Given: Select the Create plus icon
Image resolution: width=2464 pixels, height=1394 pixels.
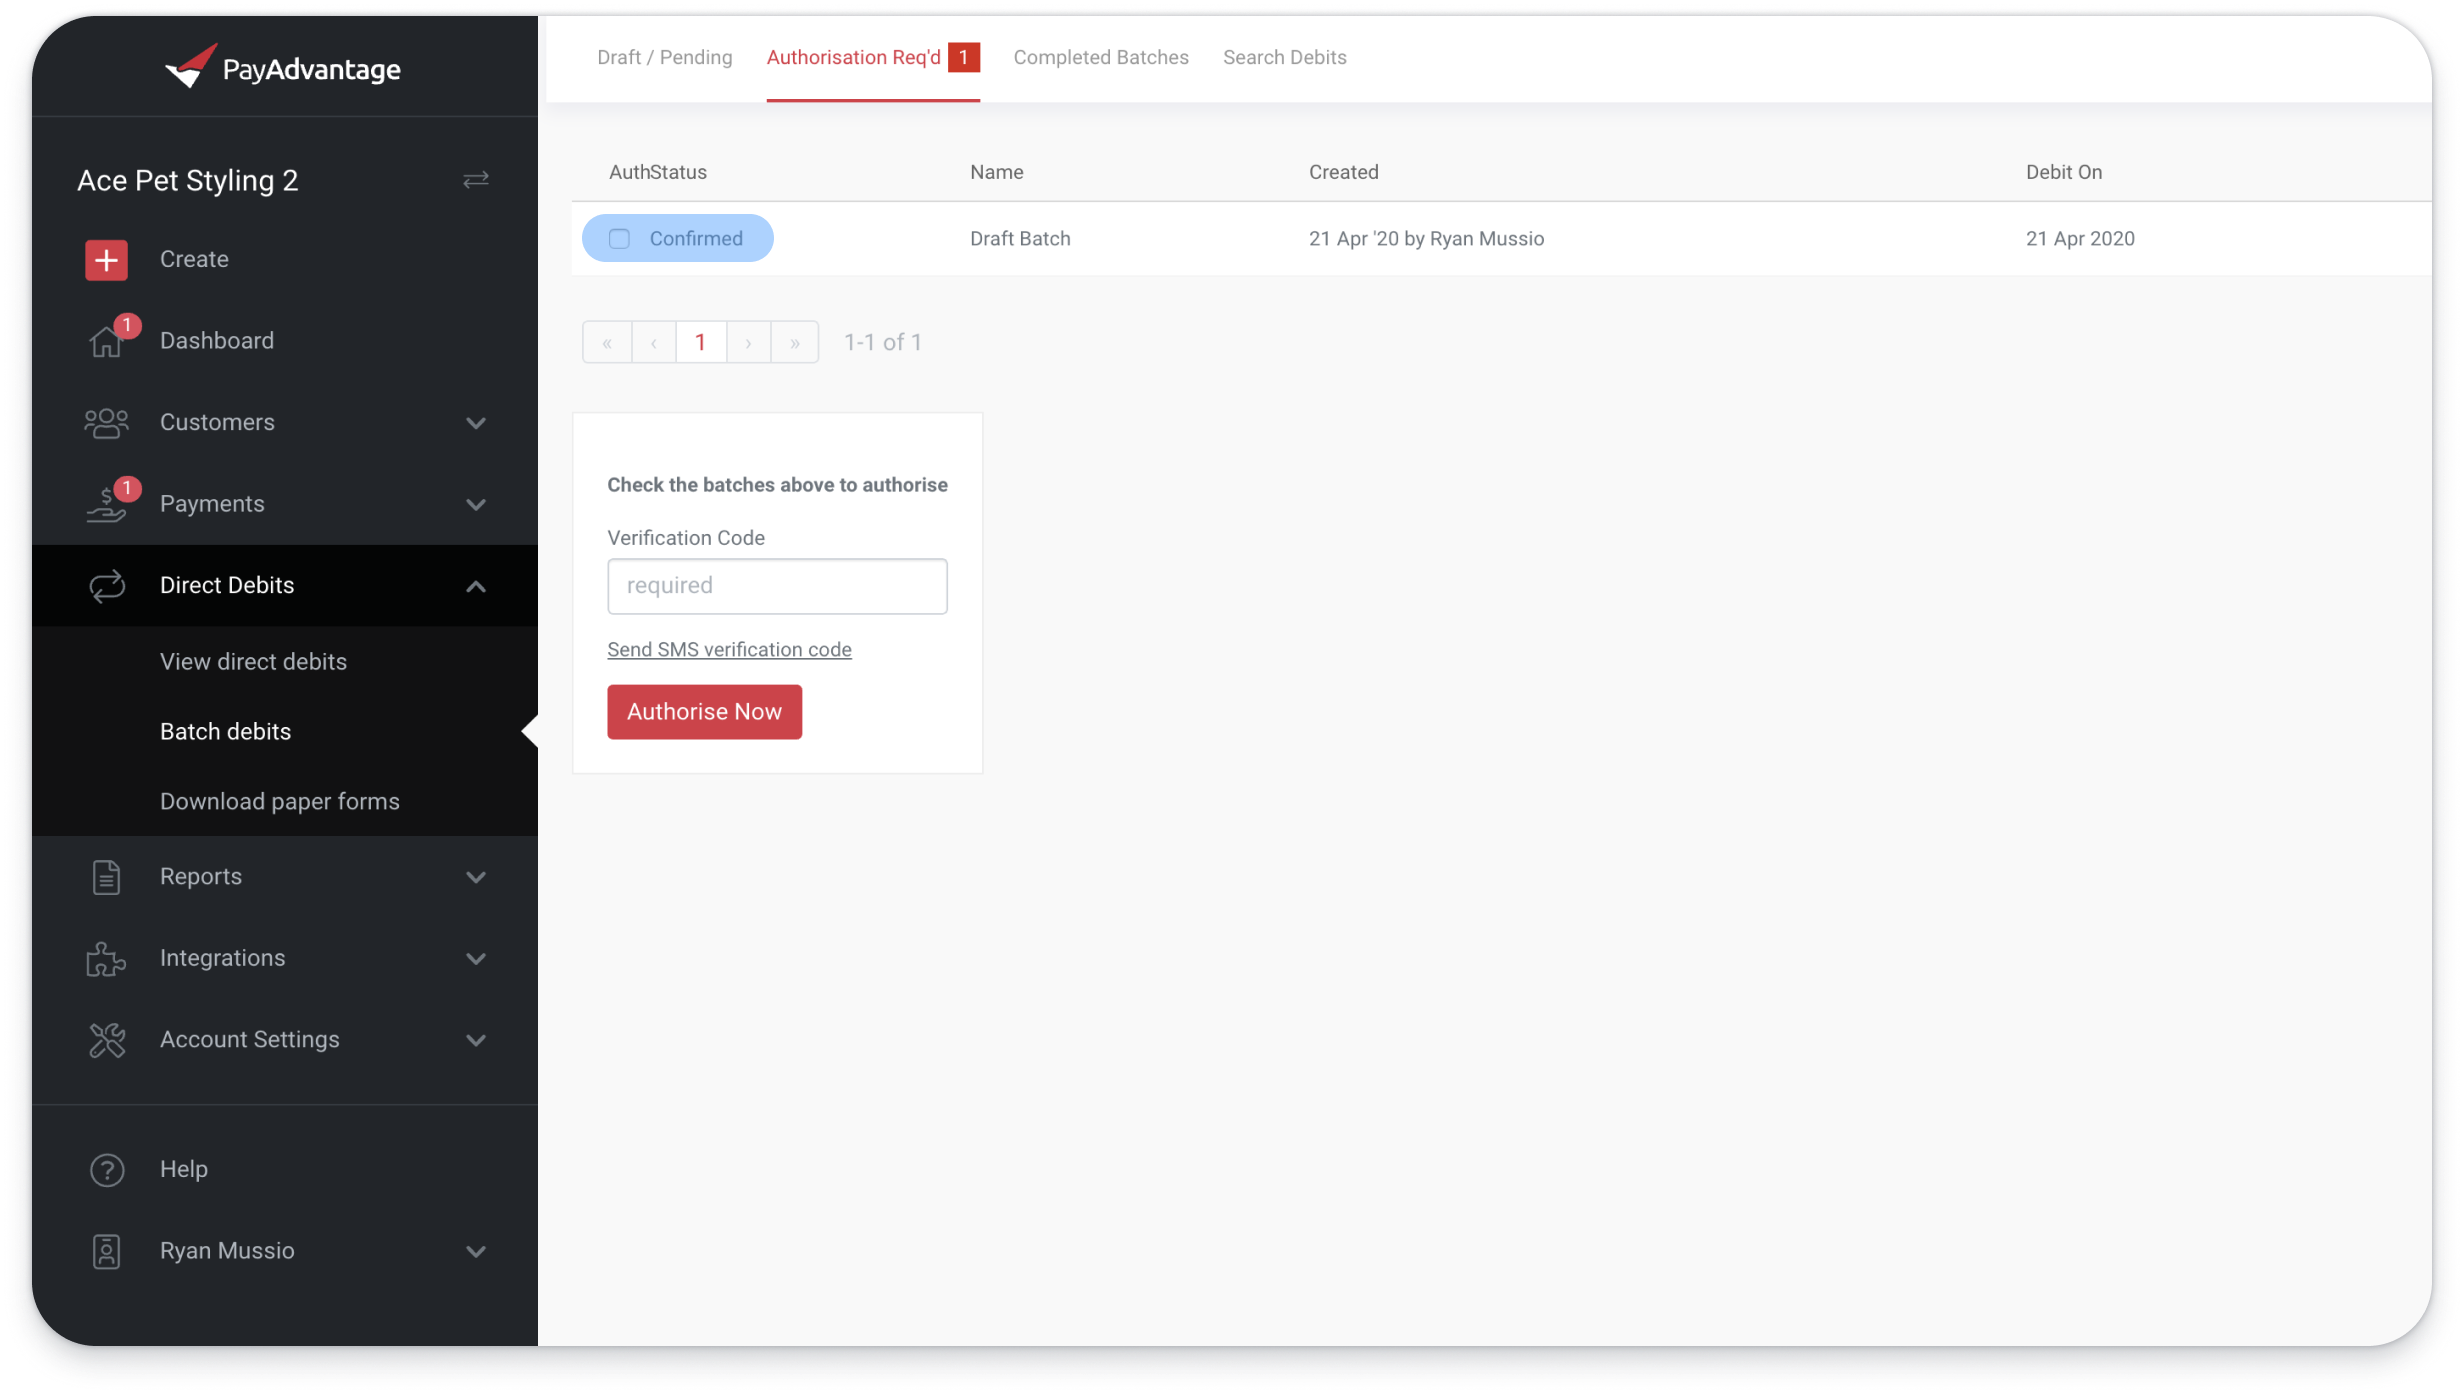Looking at the screenshot, I should 106,259.
